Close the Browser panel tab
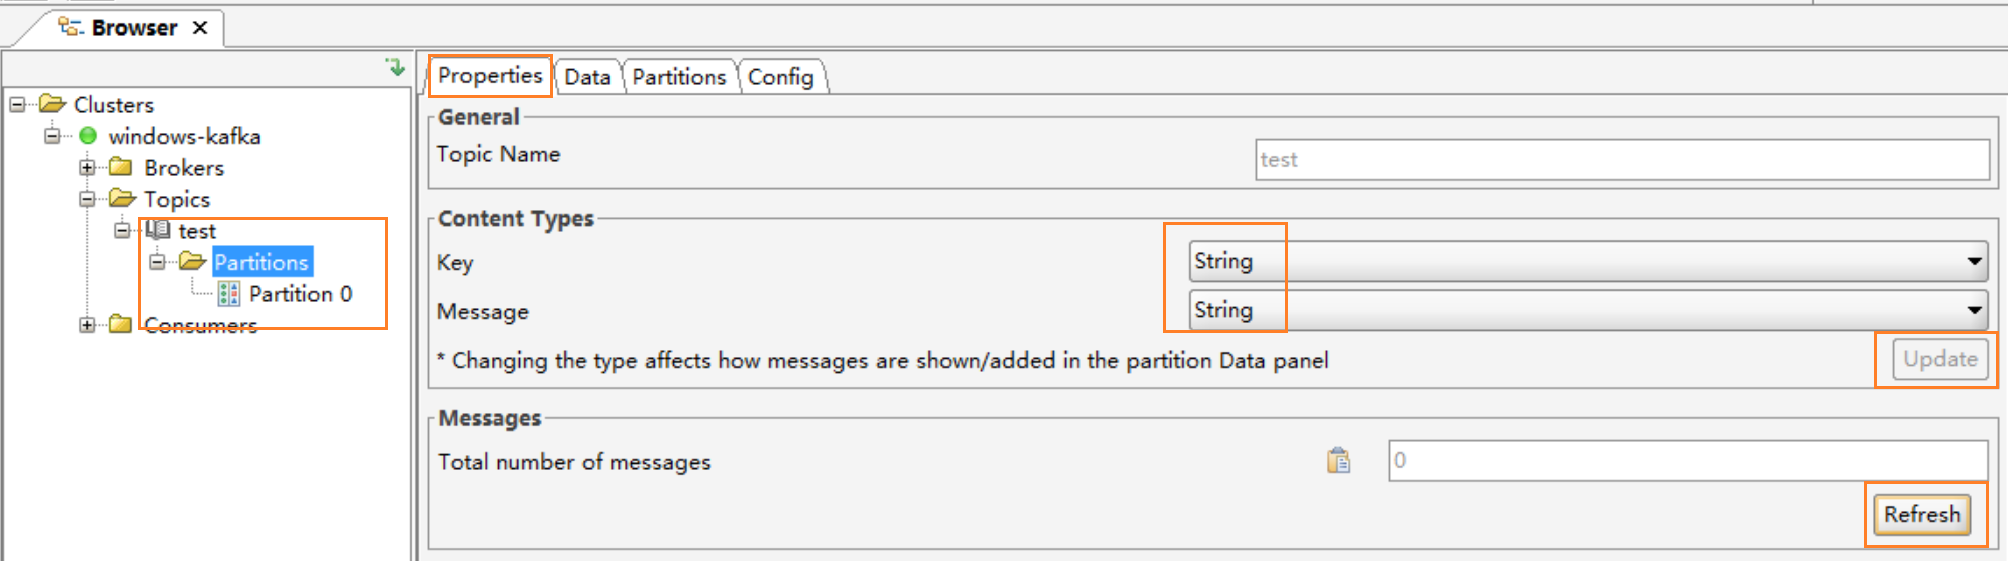Screen dimensions: 2008x561 200,28
